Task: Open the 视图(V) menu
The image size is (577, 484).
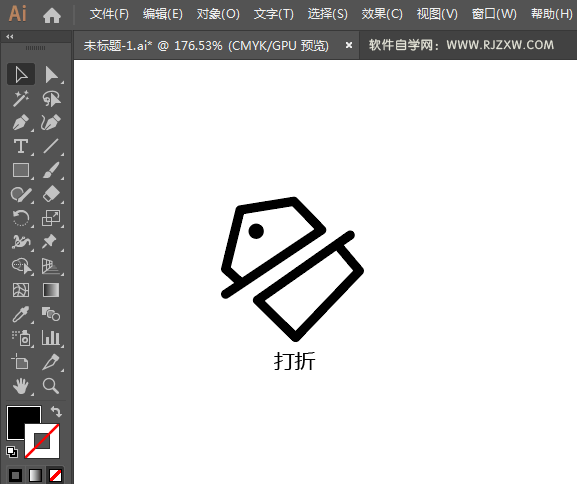Action: (437, 14)
